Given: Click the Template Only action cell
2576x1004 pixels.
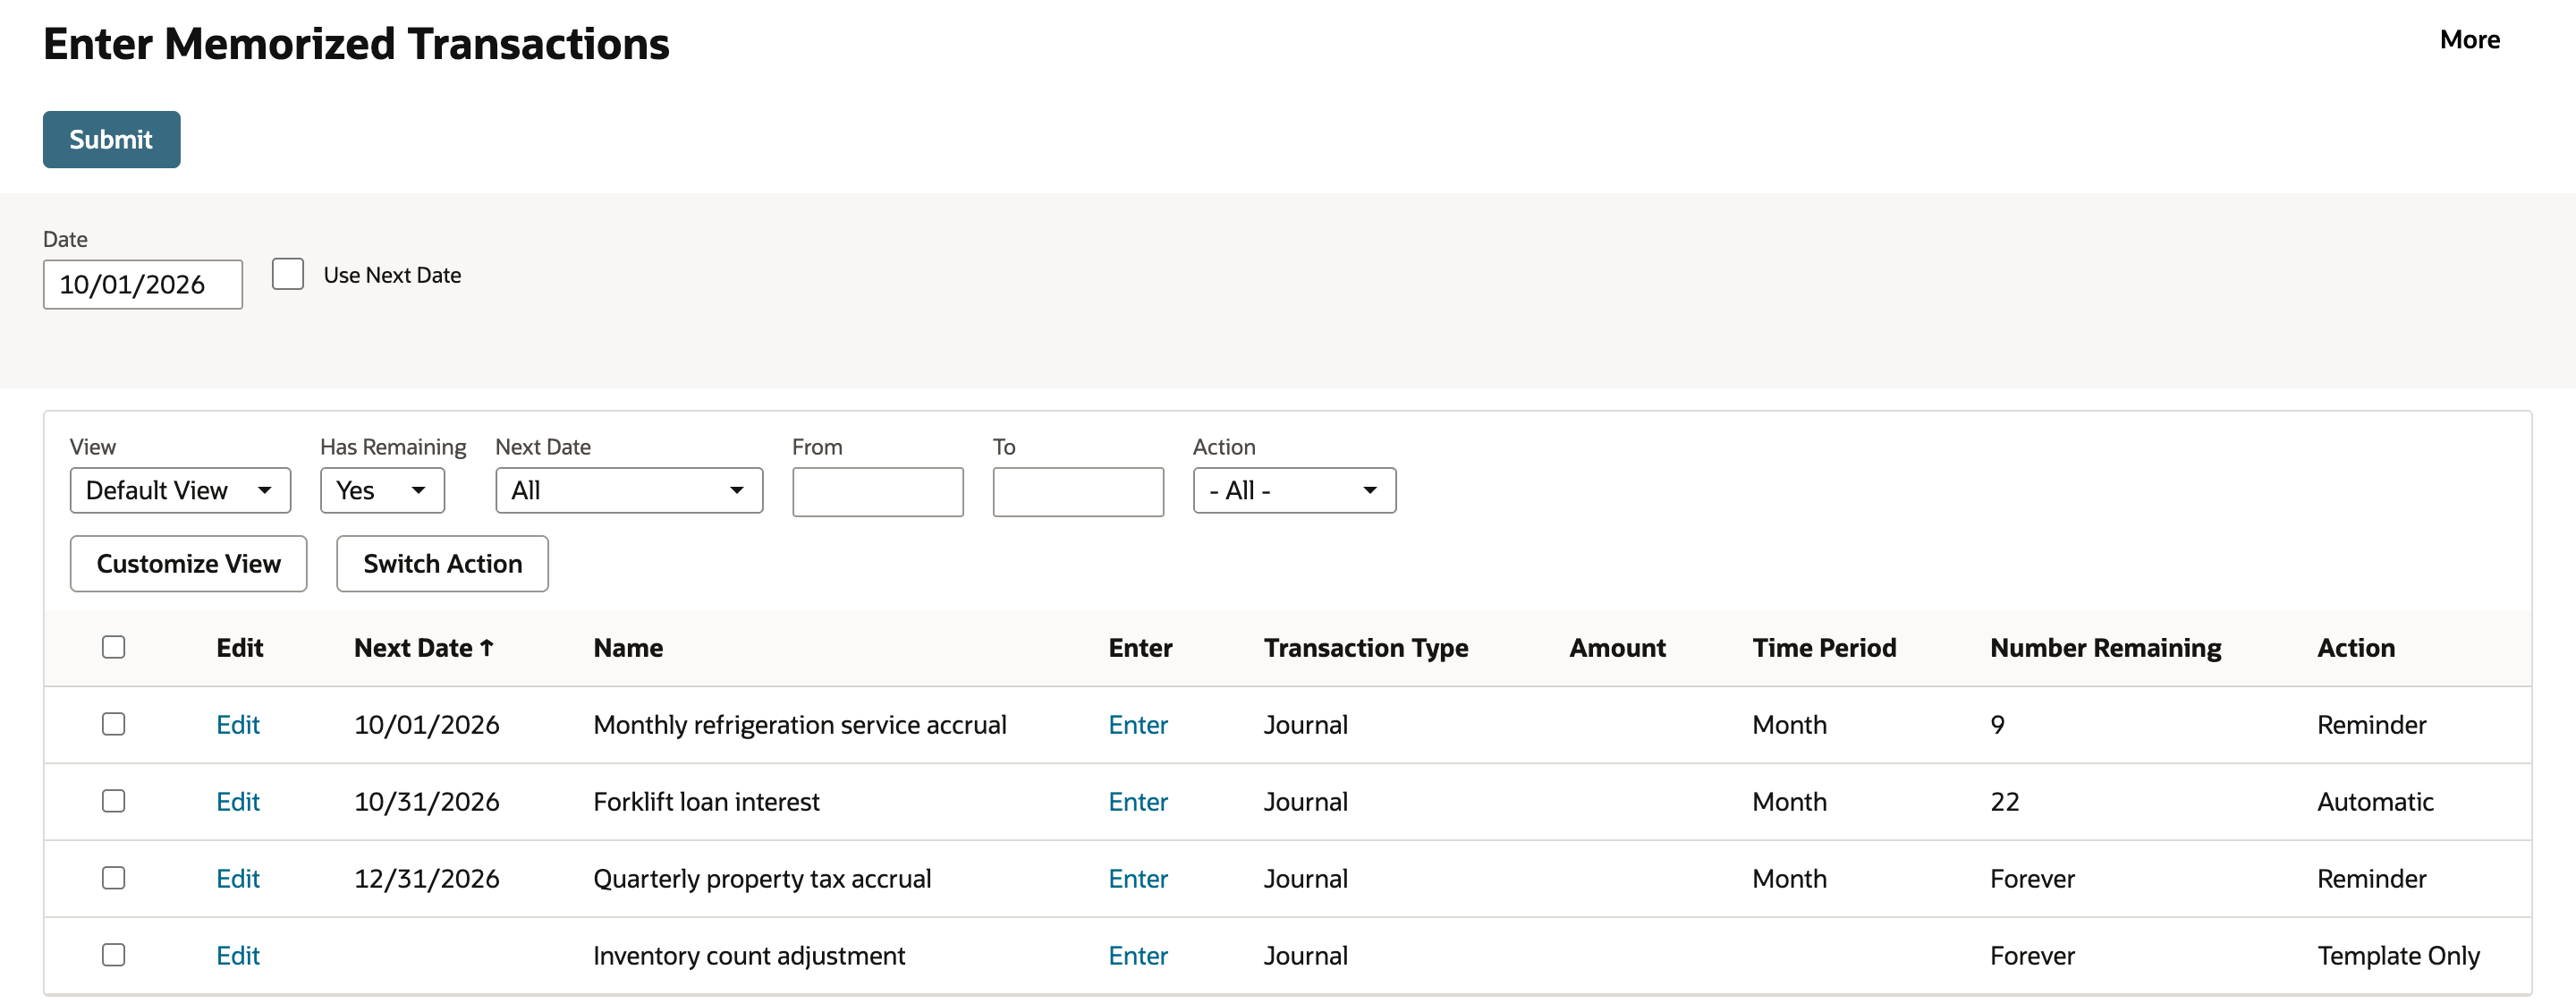Looking at the screenshot, I should tap(2398, 956).
